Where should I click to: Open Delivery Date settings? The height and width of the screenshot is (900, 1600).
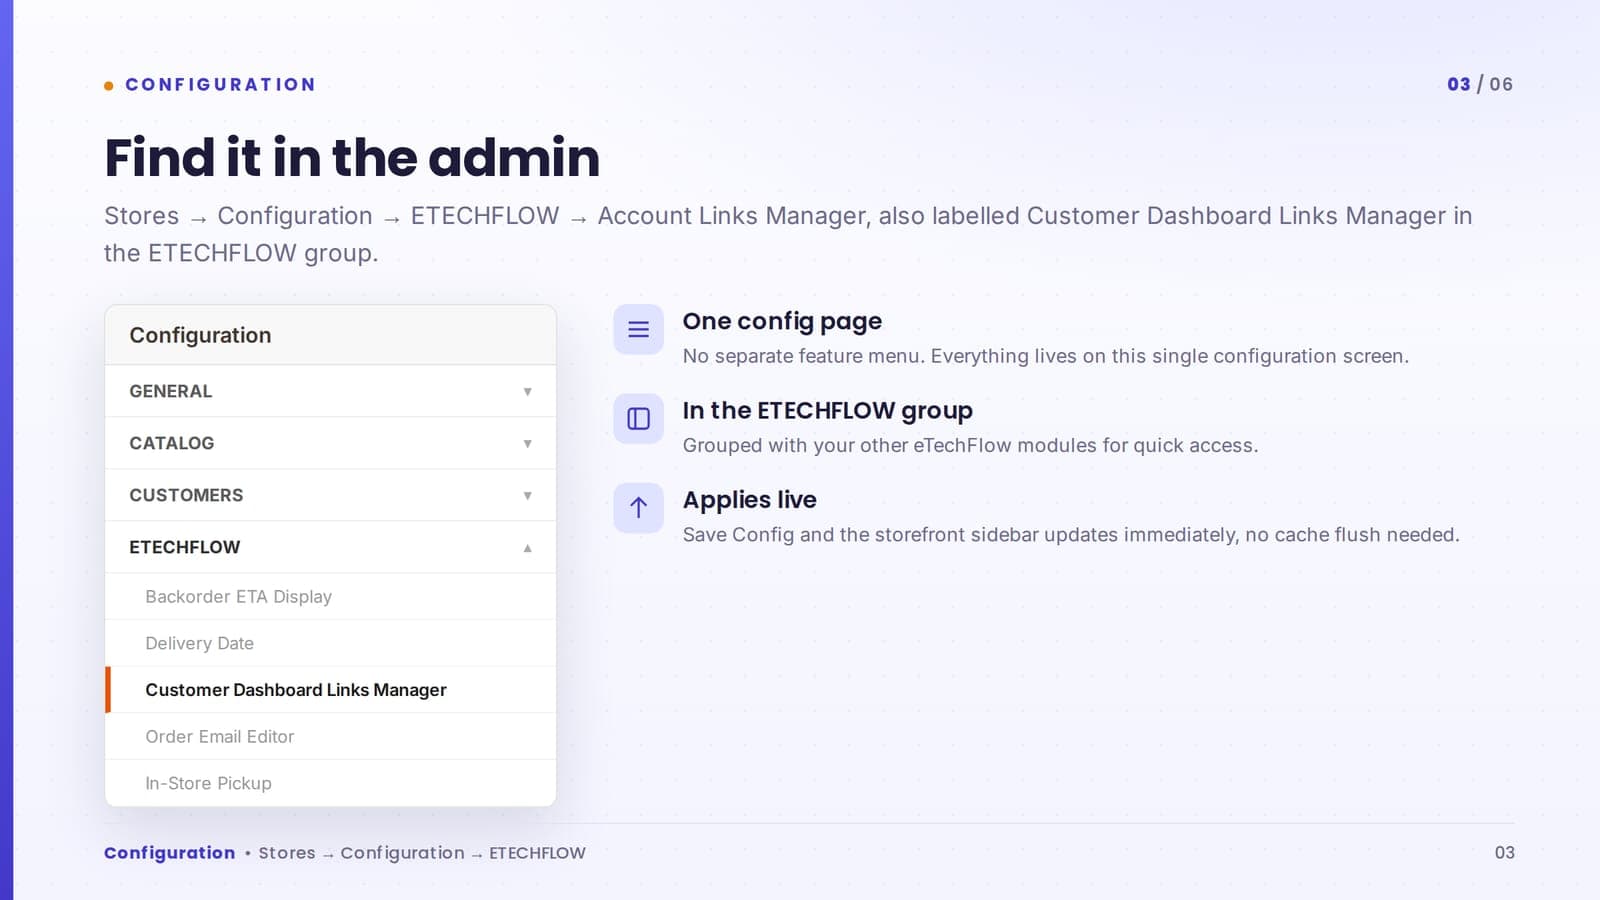[x=330, y=643]
